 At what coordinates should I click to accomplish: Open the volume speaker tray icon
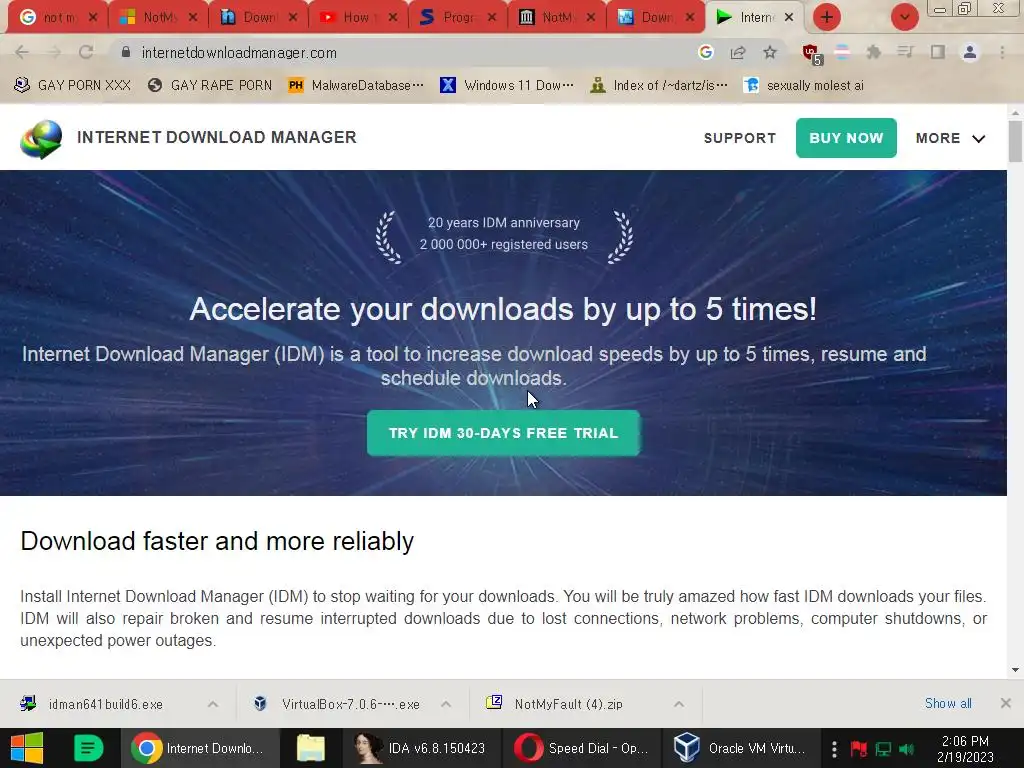click(x=906, y=749)
